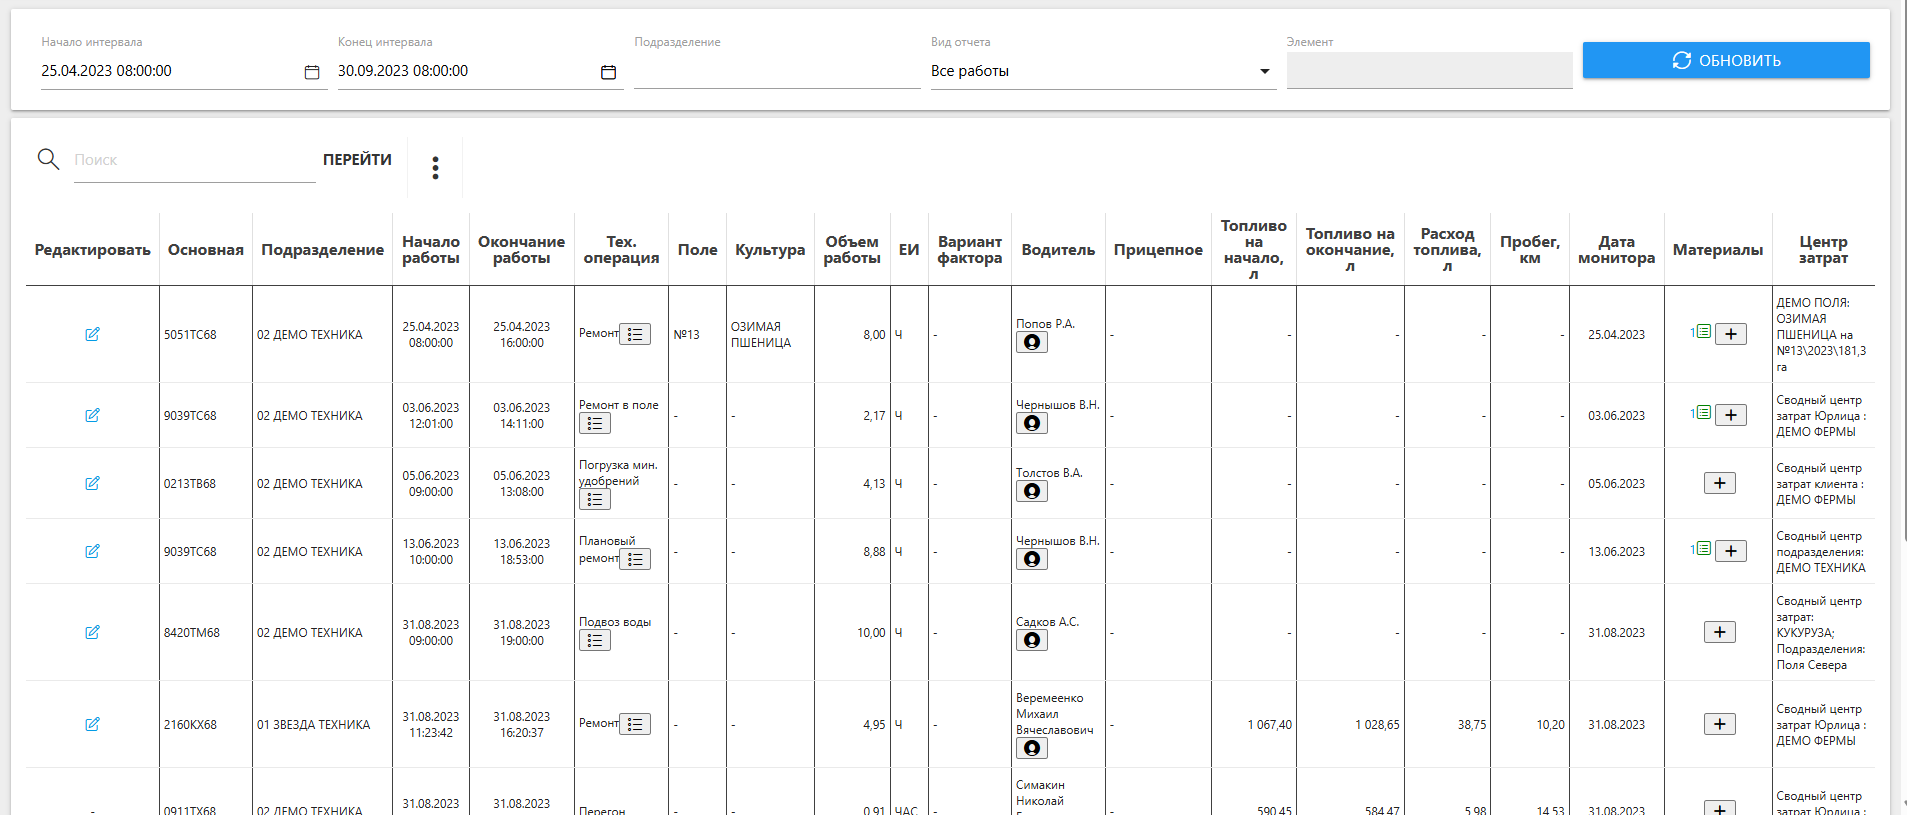This screenshot has width=1907, height=815.
Task: Click the edit icon for vehicle 5051TC68
Action: 92,334
